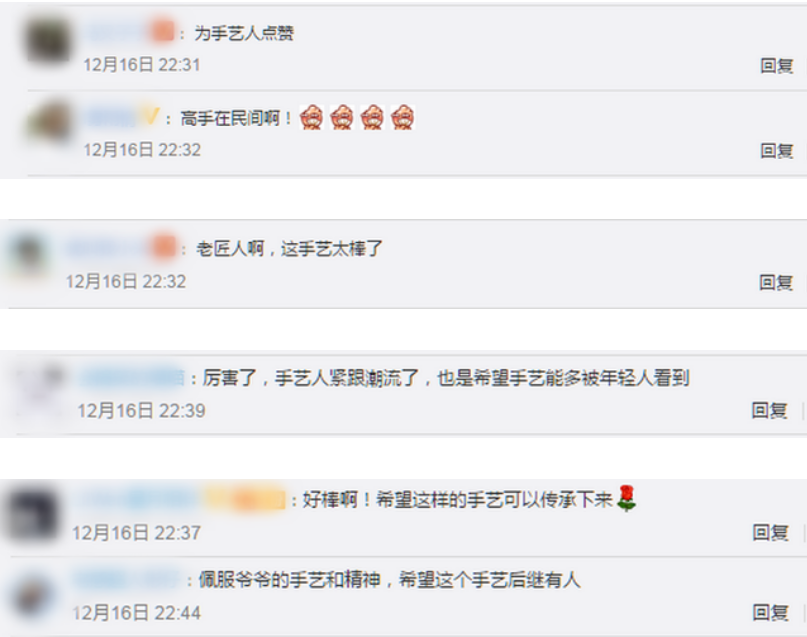Reply to the comment posted at 22:37
Viewport: 807px width, 637px height.
click(770, 533)
